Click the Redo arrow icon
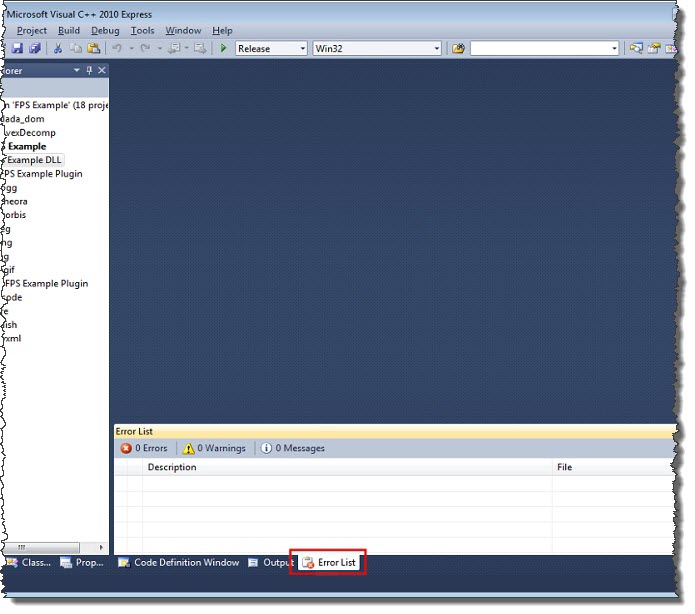Screen dimensions: 695x614 [145, 48]
